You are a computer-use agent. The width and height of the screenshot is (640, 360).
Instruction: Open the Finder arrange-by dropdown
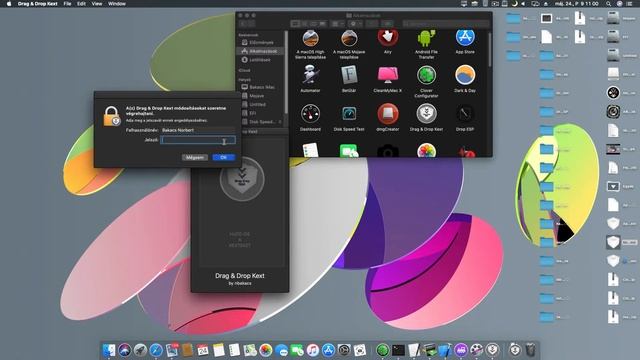[x=337, y=24]
